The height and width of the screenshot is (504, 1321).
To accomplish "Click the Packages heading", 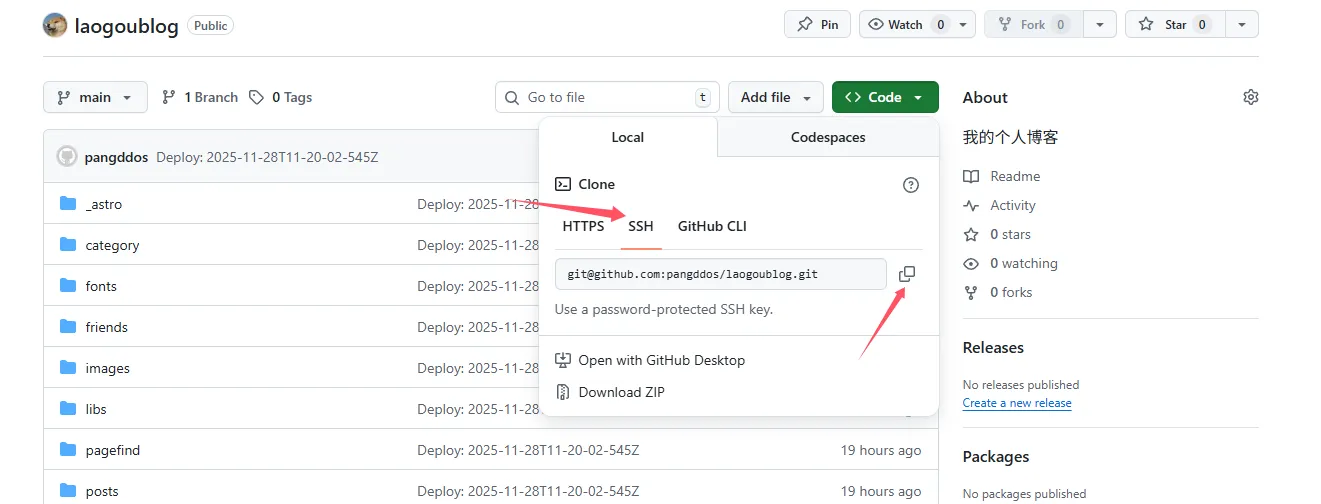I will point(996,457).
